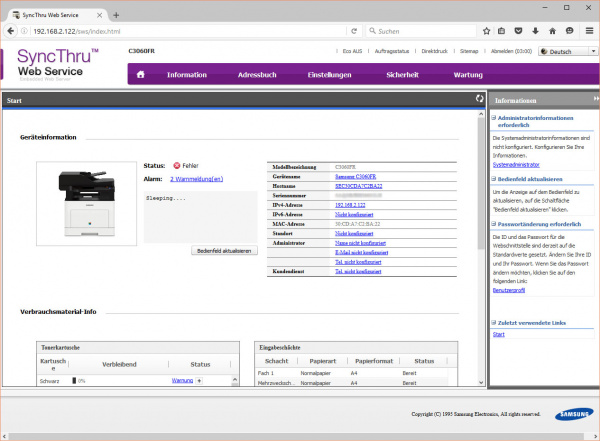Open the Firefox hamburger menu
This screenshot has width=600, height=441.
[x=589, y=31]
